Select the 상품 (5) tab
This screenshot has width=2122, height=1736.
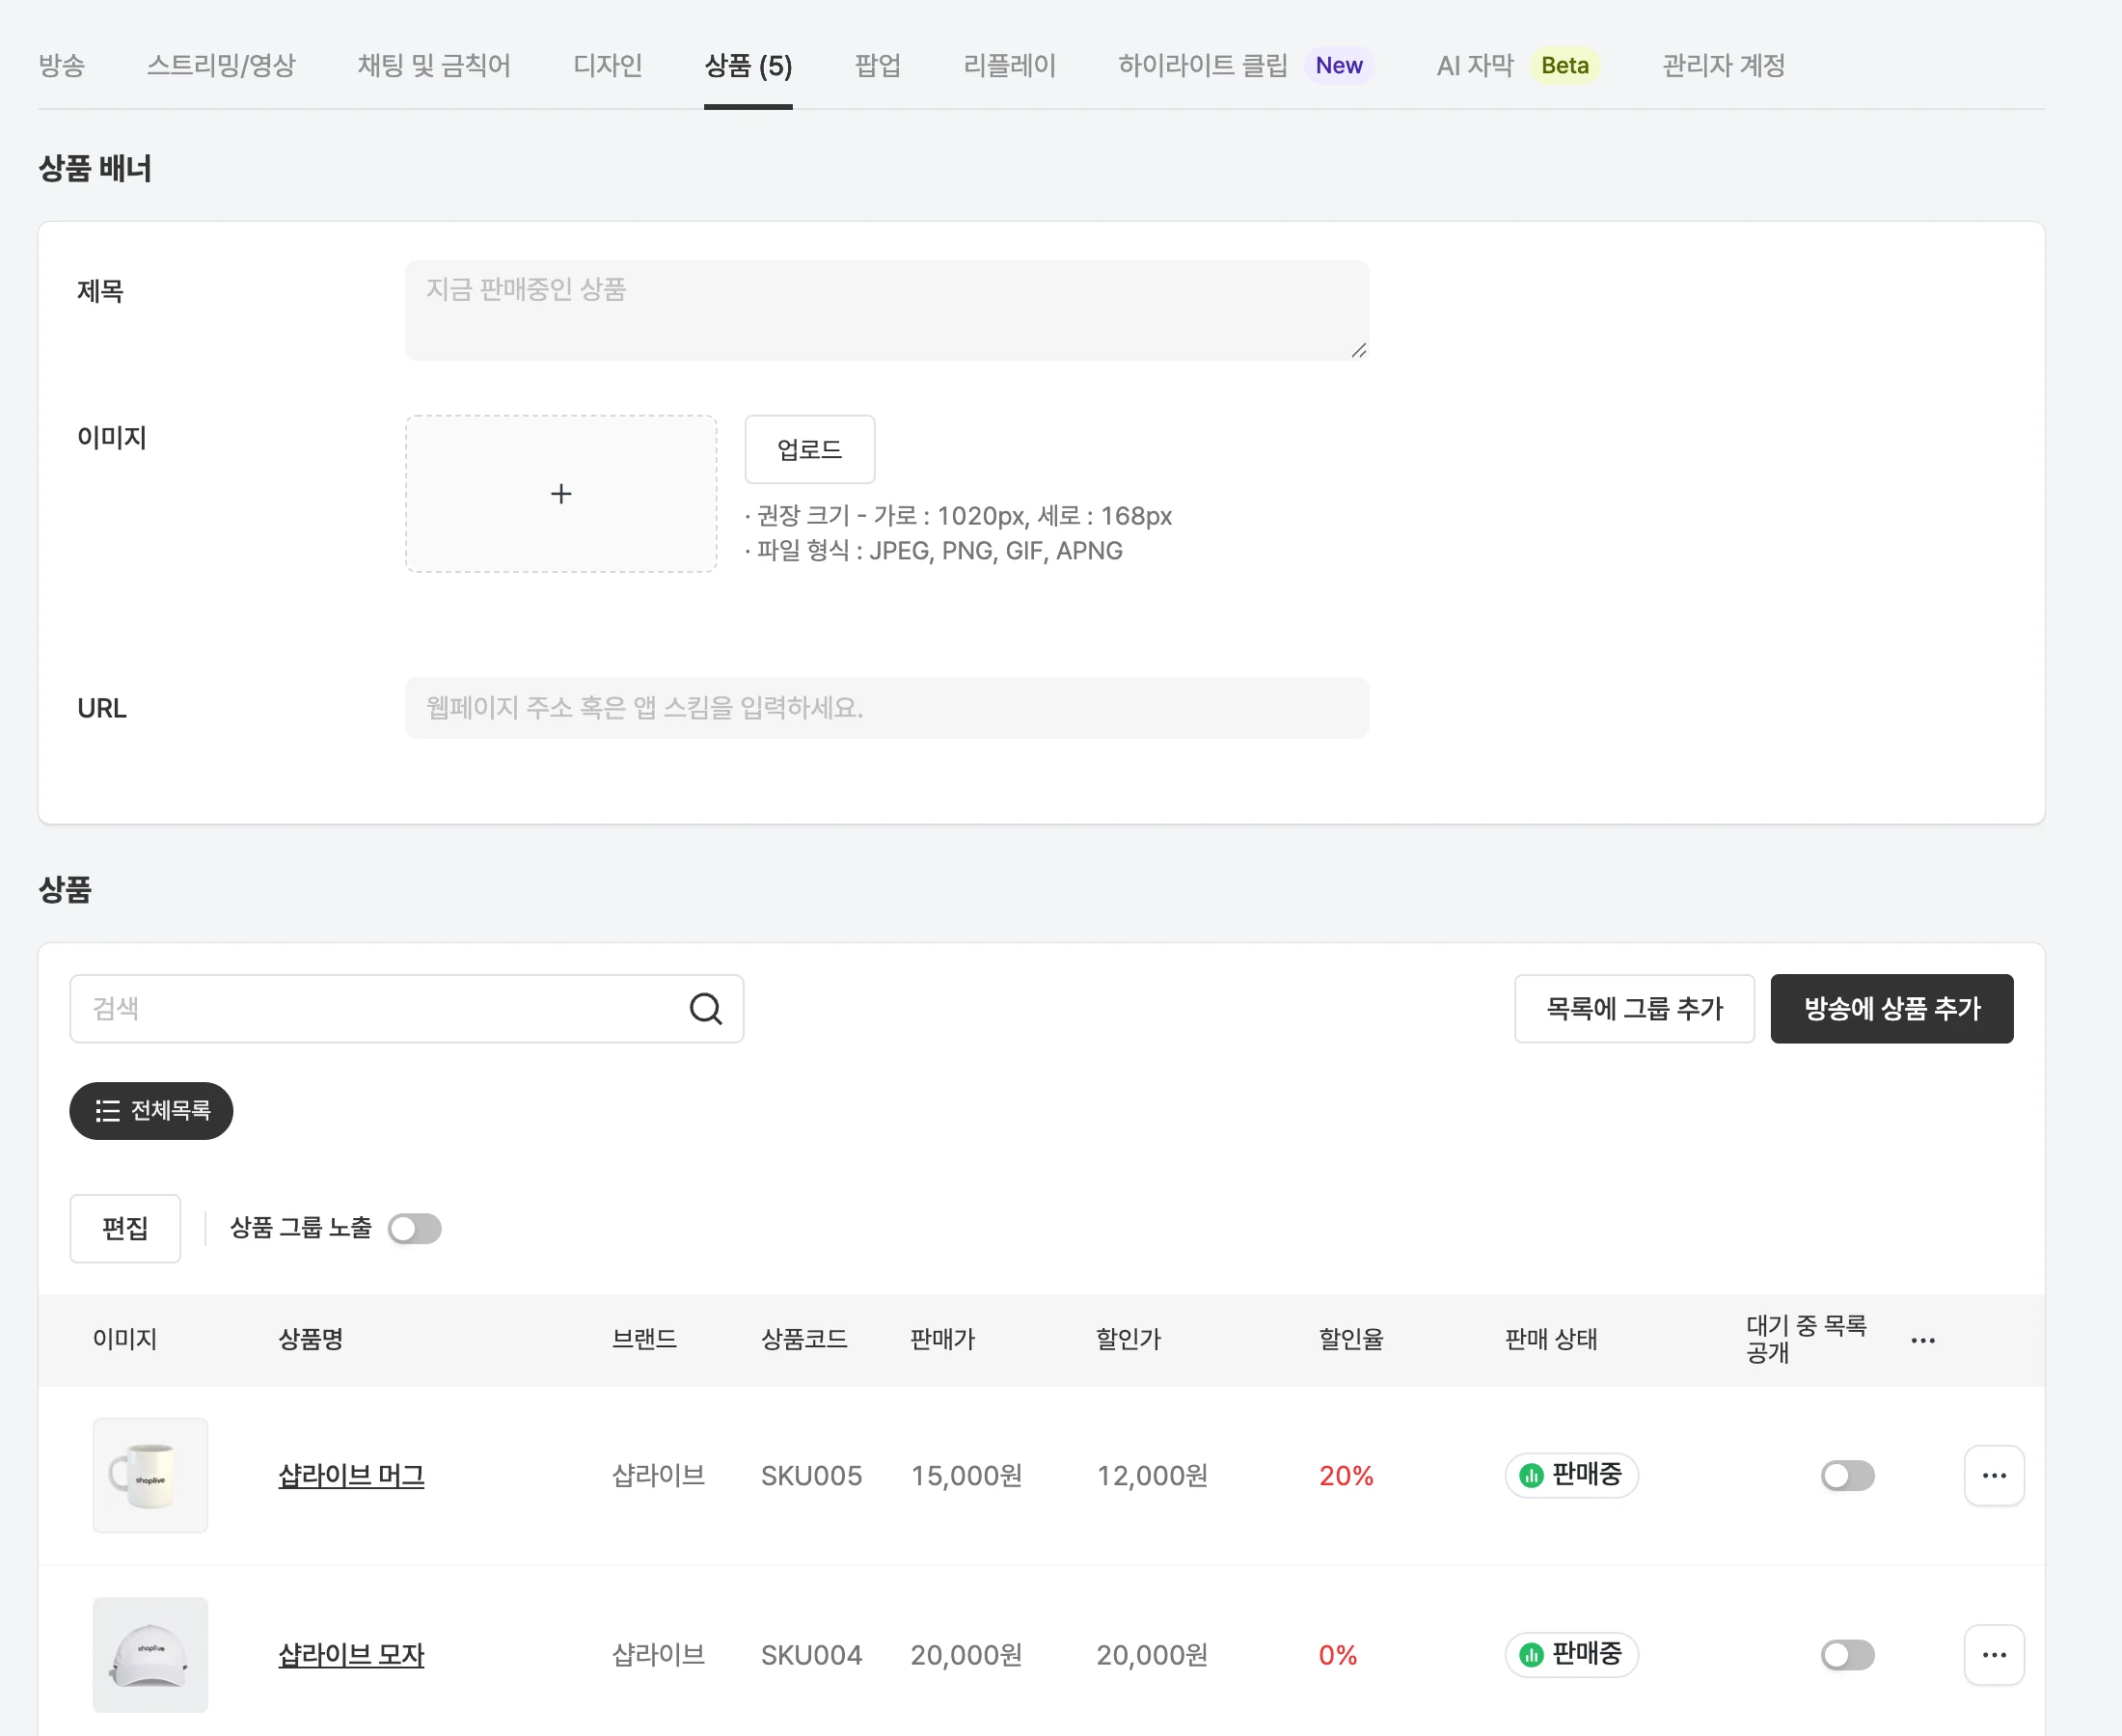pyautogui.click(x=748, y=66)
